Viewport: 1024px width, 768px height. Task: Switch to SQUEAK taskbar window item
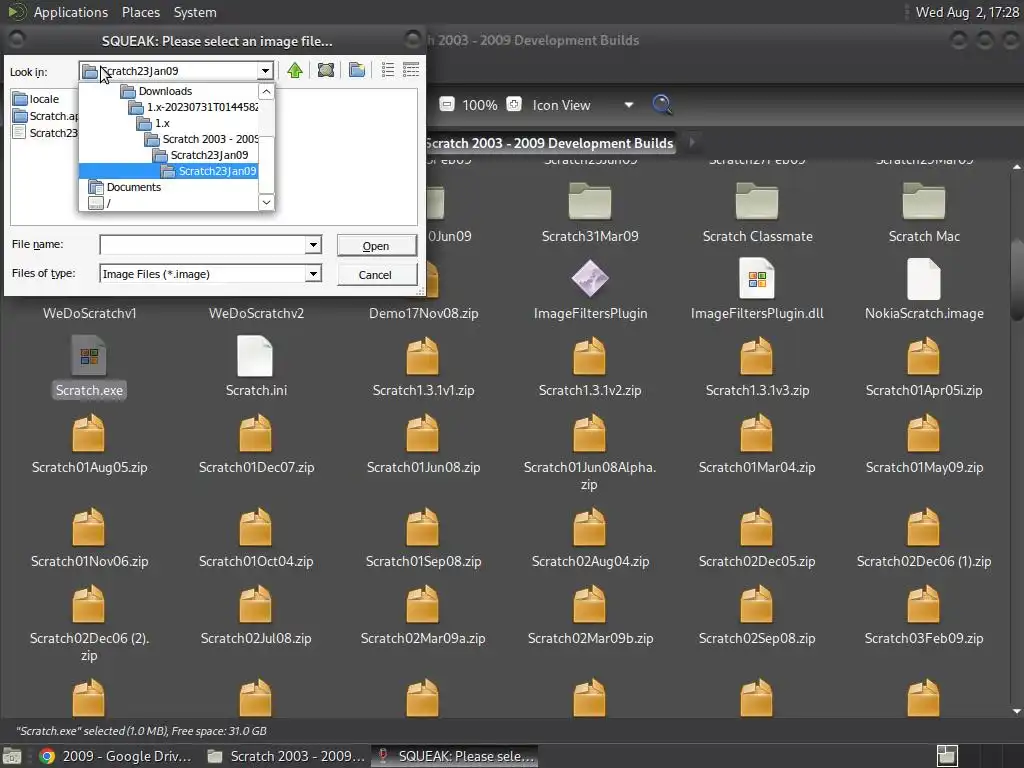(x=456, y=756)
